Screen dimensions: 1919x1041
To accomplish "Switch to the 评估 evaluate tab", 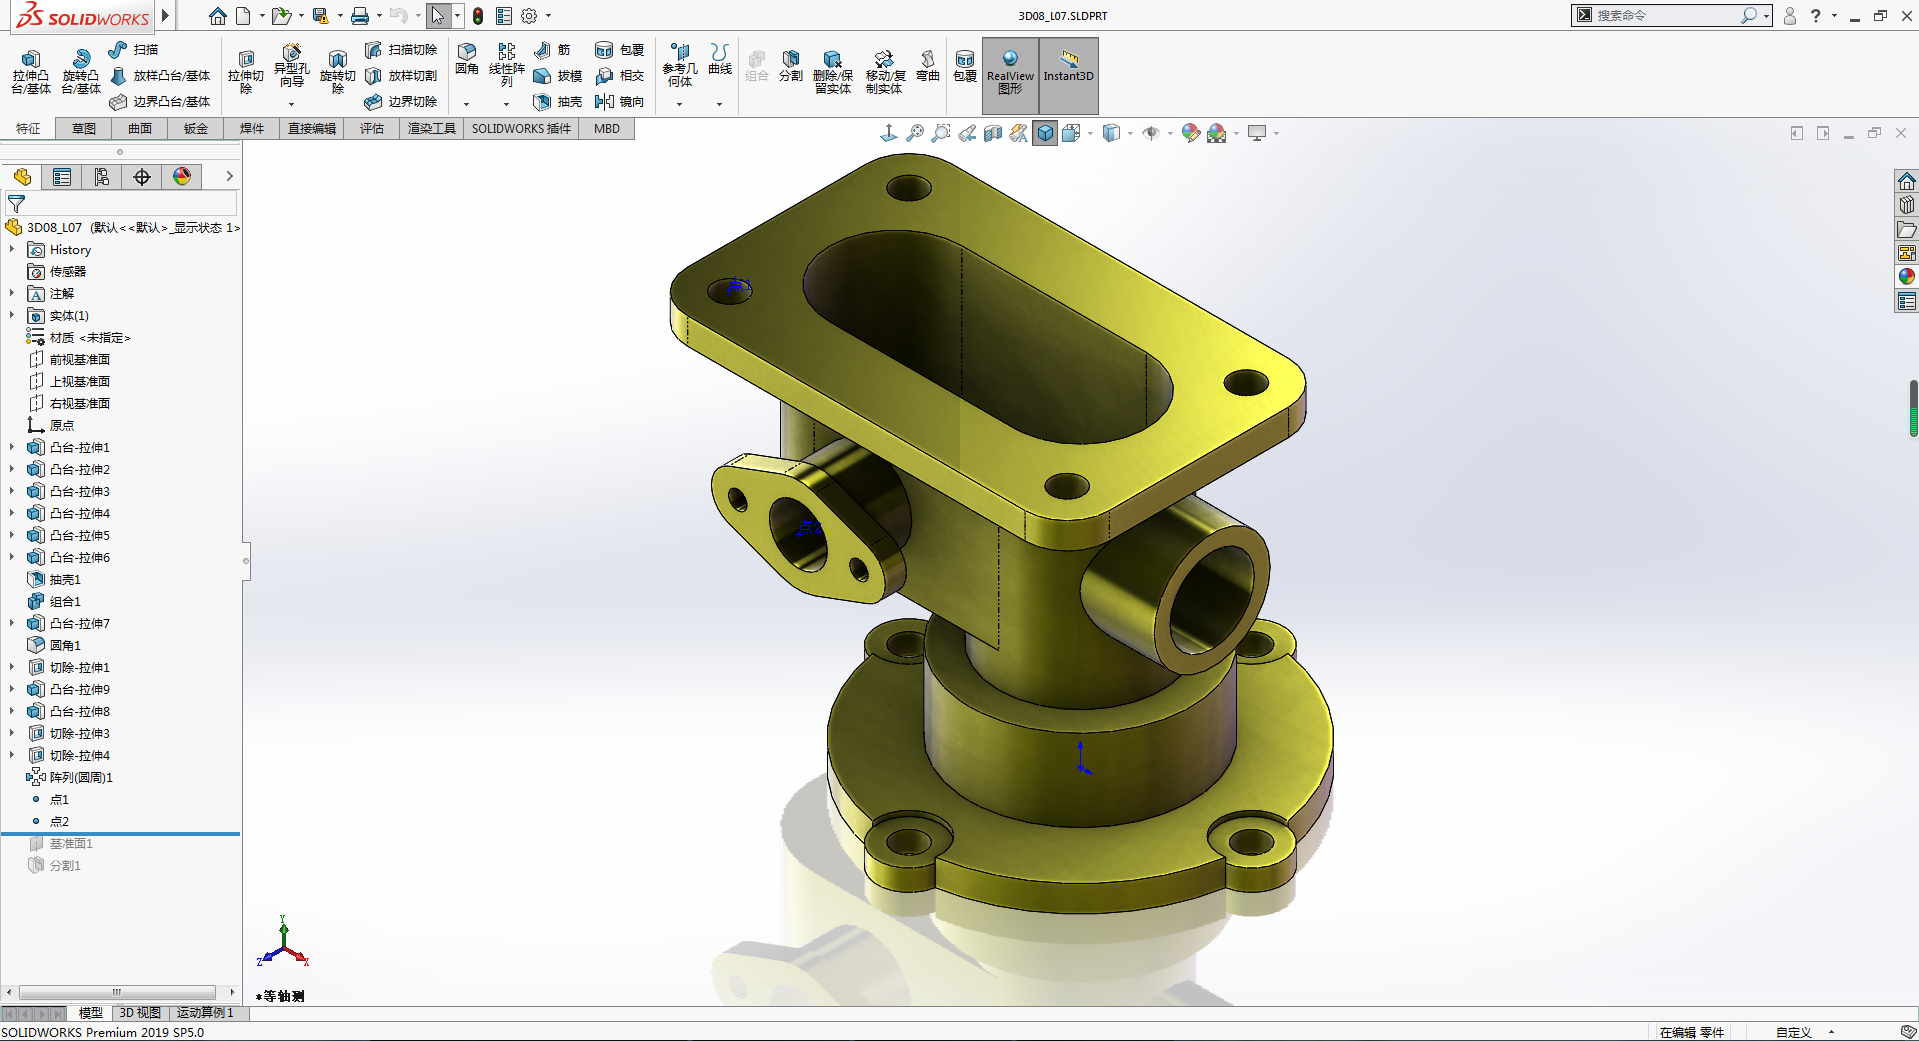I will tap(372, 128).
